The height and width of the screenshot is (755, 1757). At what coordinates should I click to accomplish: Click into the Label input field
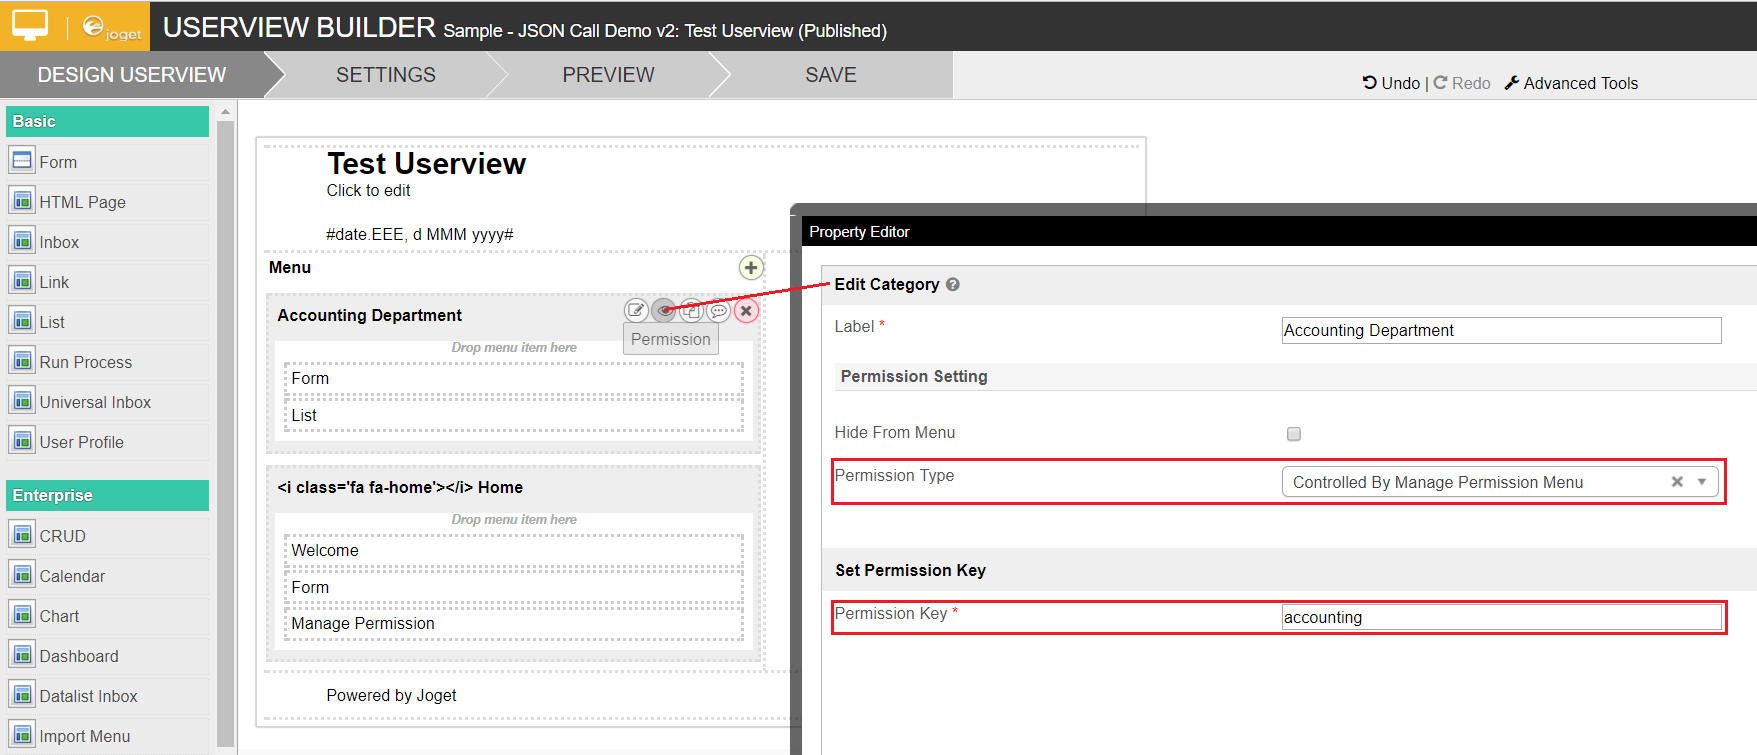1501,330
